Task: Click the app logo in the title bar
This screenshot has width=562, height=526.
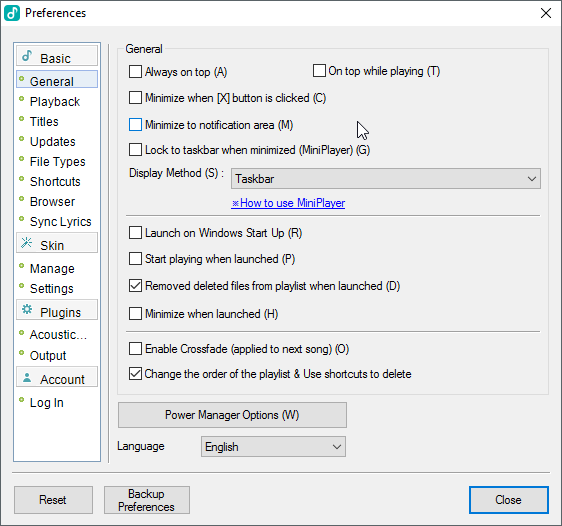Action: pos(12,13)
